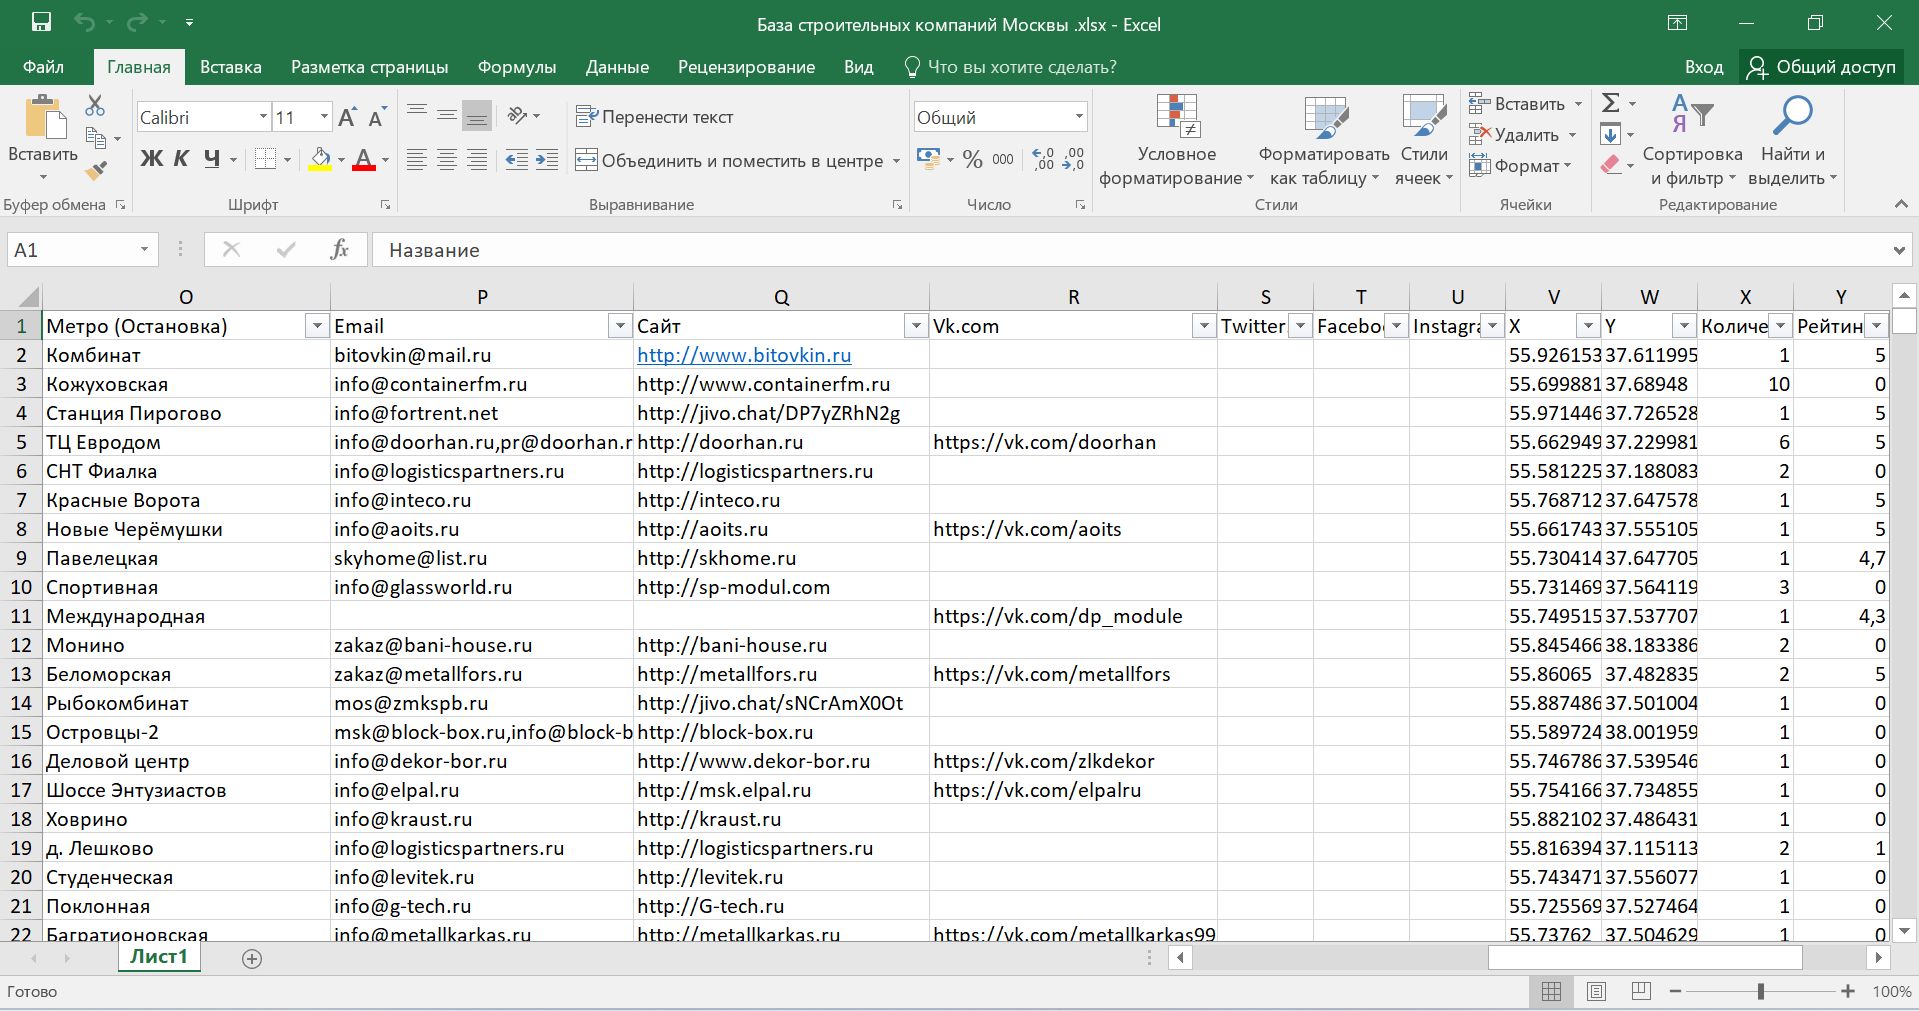Click the Increase Font Size icon
The image size is (1919, 1011).
[347, 118]
